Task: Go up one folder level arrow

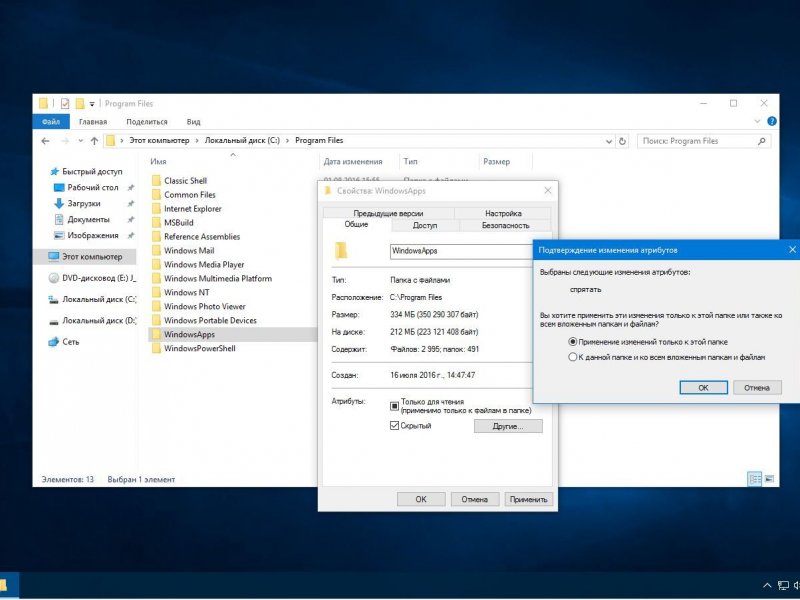Action: click(94, 141)
